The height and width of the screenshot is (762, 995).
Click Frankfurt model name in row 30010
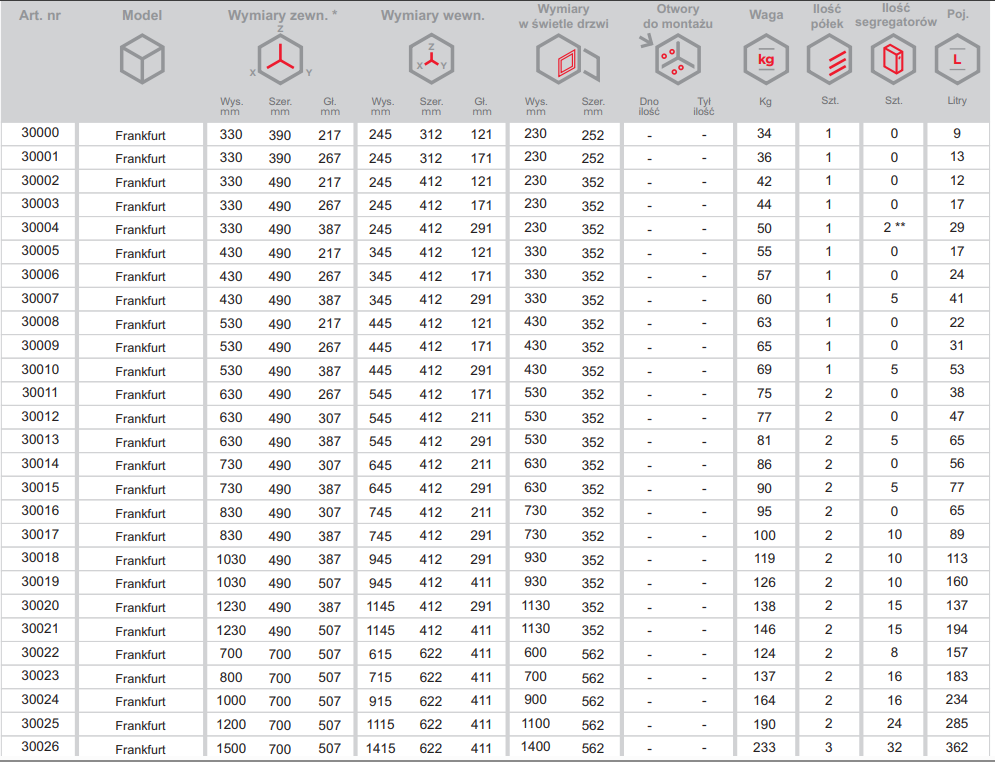click(x=140, y=371)
